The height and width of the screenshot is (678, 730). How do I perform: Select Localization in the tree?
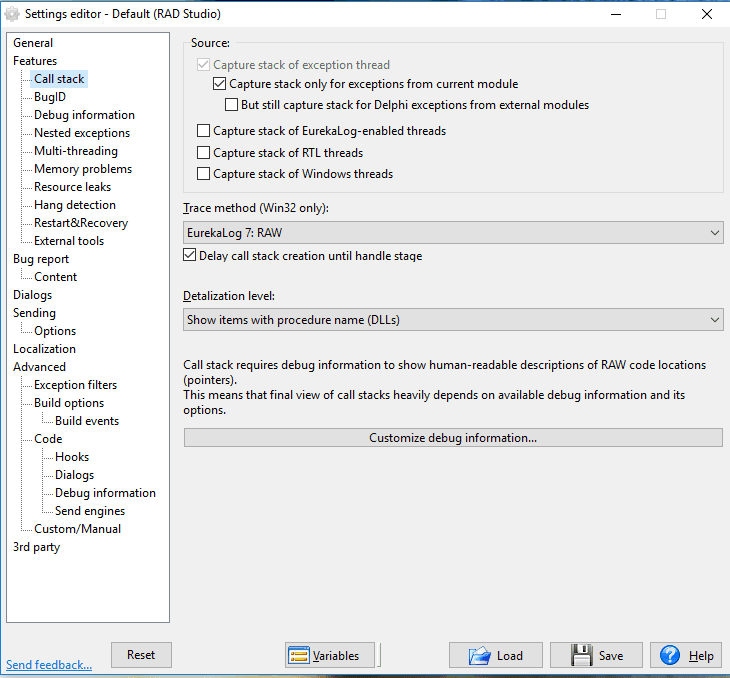point(44,349)
